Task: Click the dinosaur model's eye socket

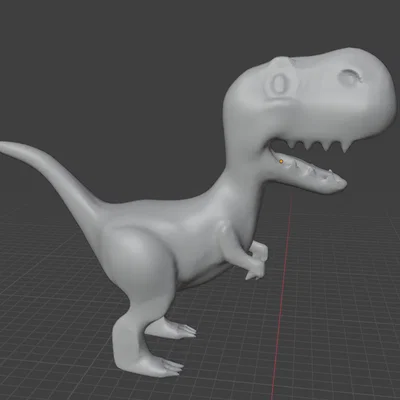Action: coord(279,83)
